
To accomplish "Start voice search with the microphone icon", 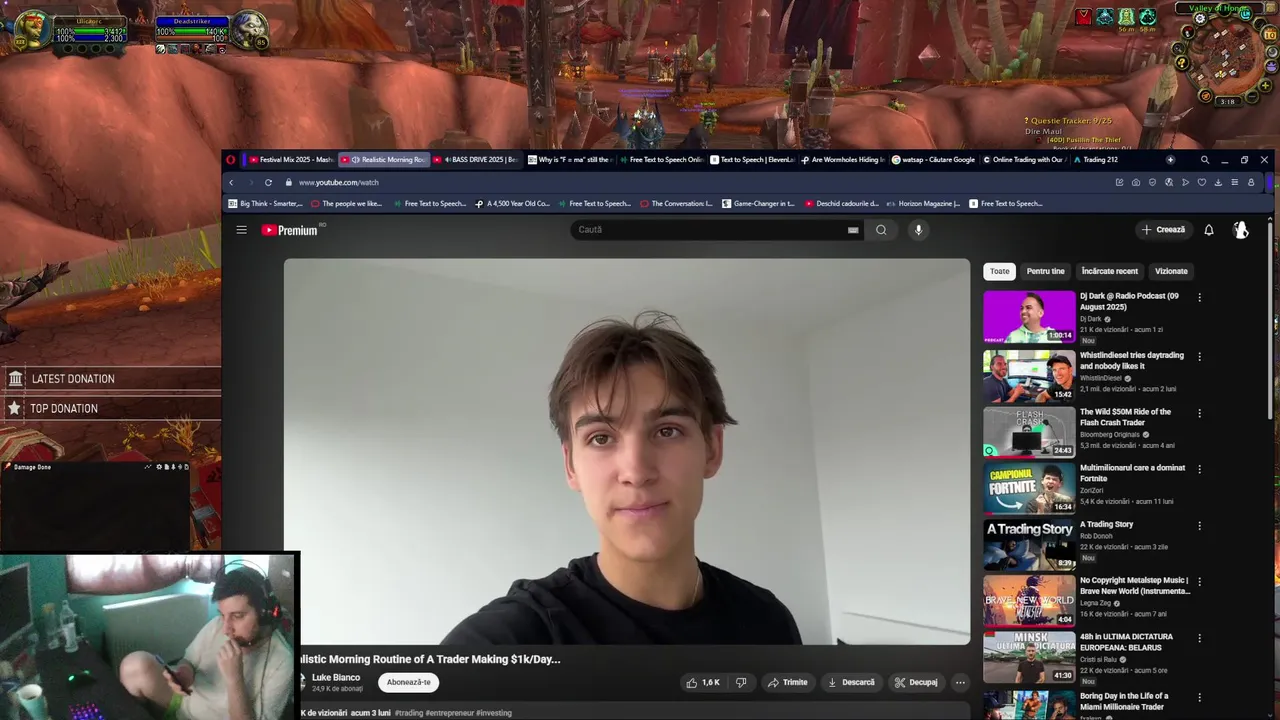I will coord(918,230).
